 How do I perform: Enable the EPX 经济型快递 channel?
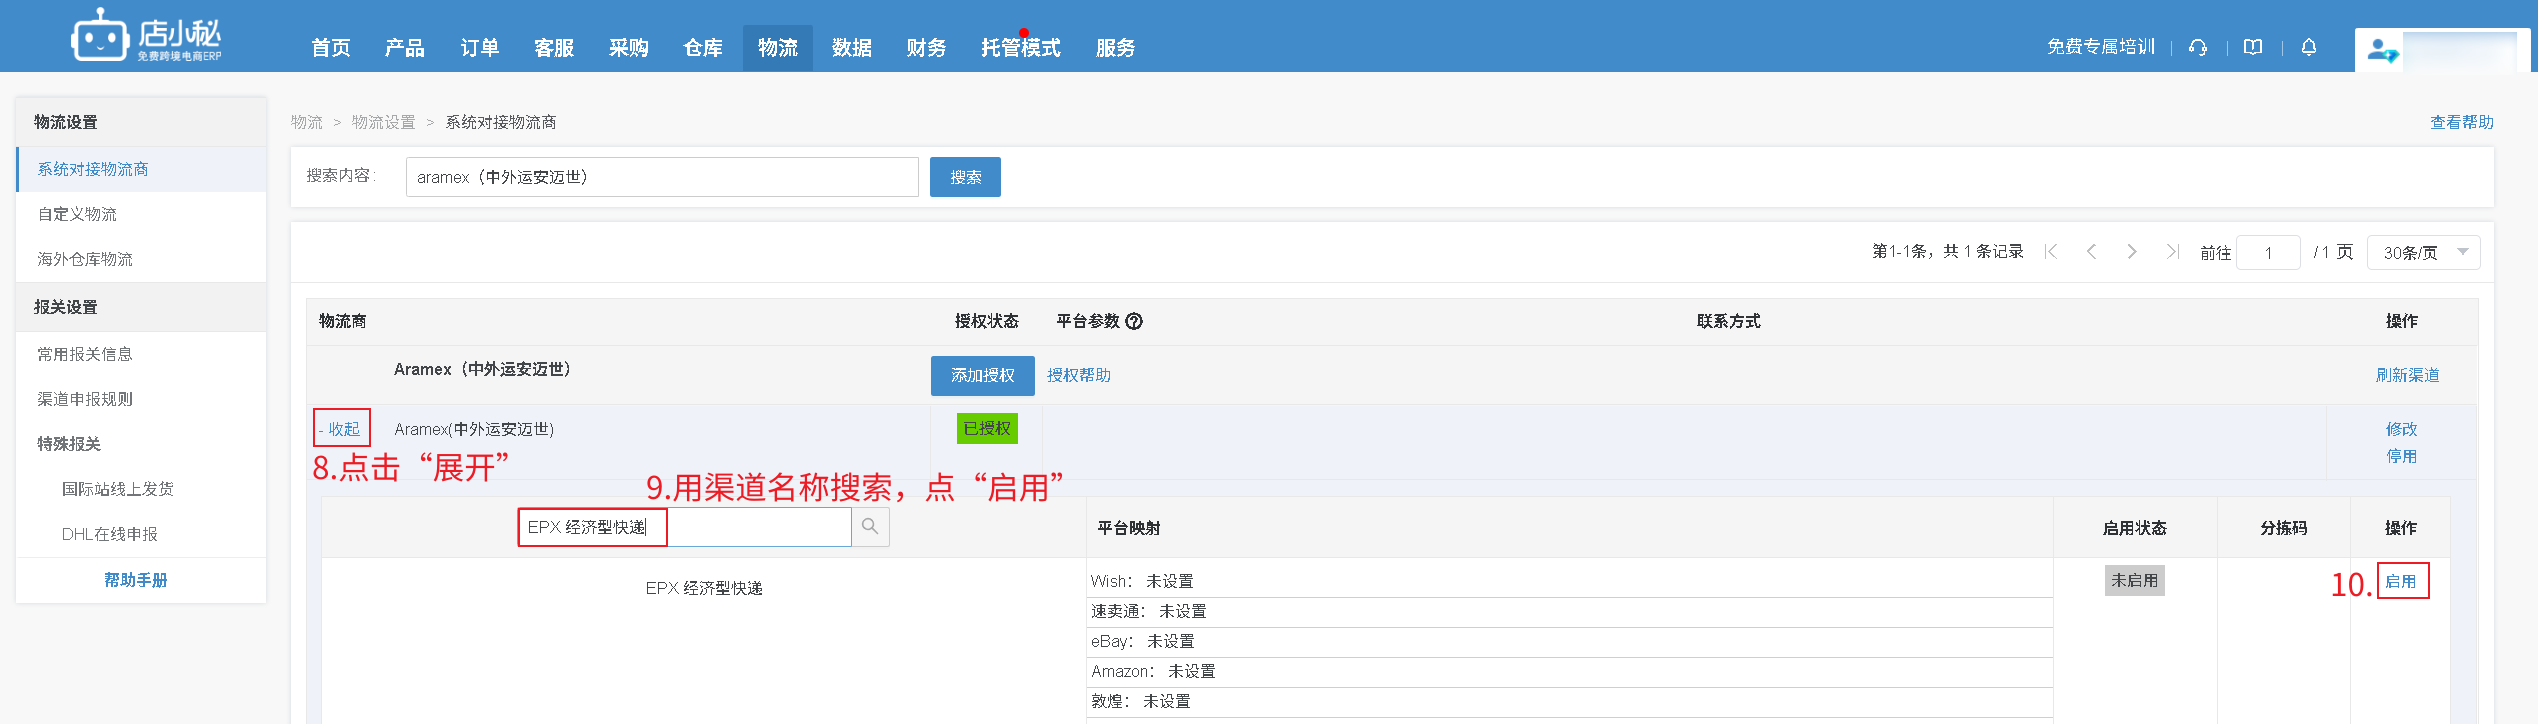(x=2401, y=581)
